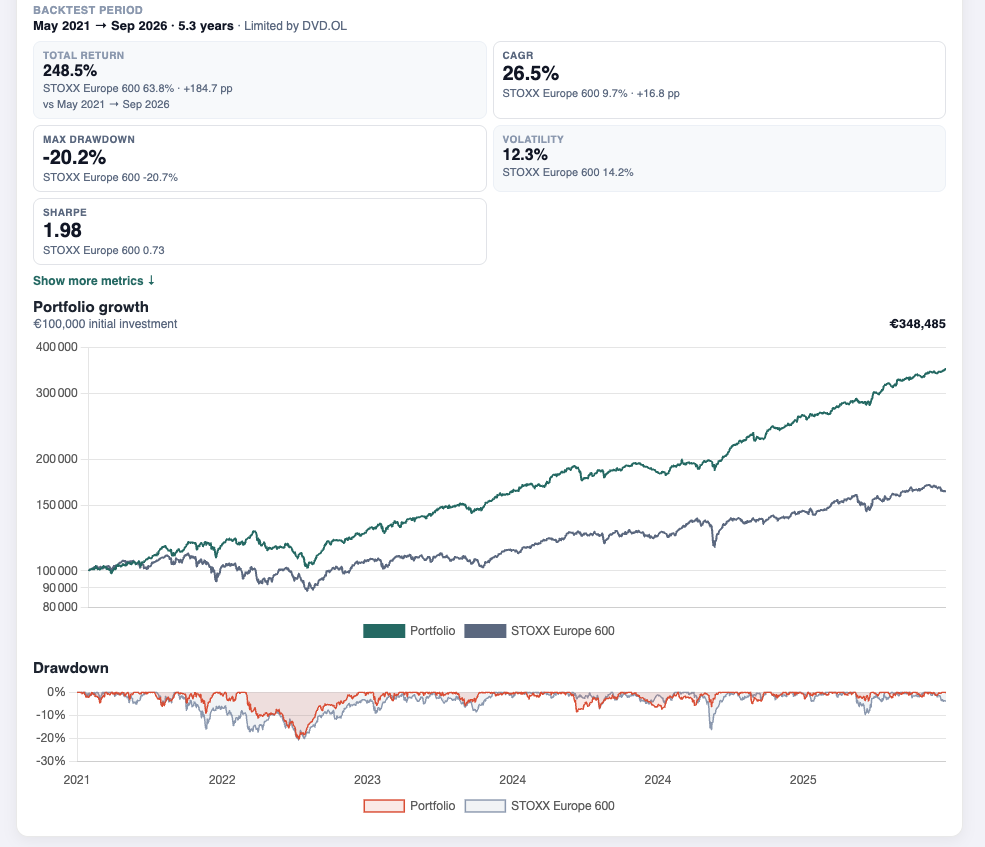The image size is (985, 847).
Task: Click '€100,000 initial investment' subtitle
Action: coord(106,324)
